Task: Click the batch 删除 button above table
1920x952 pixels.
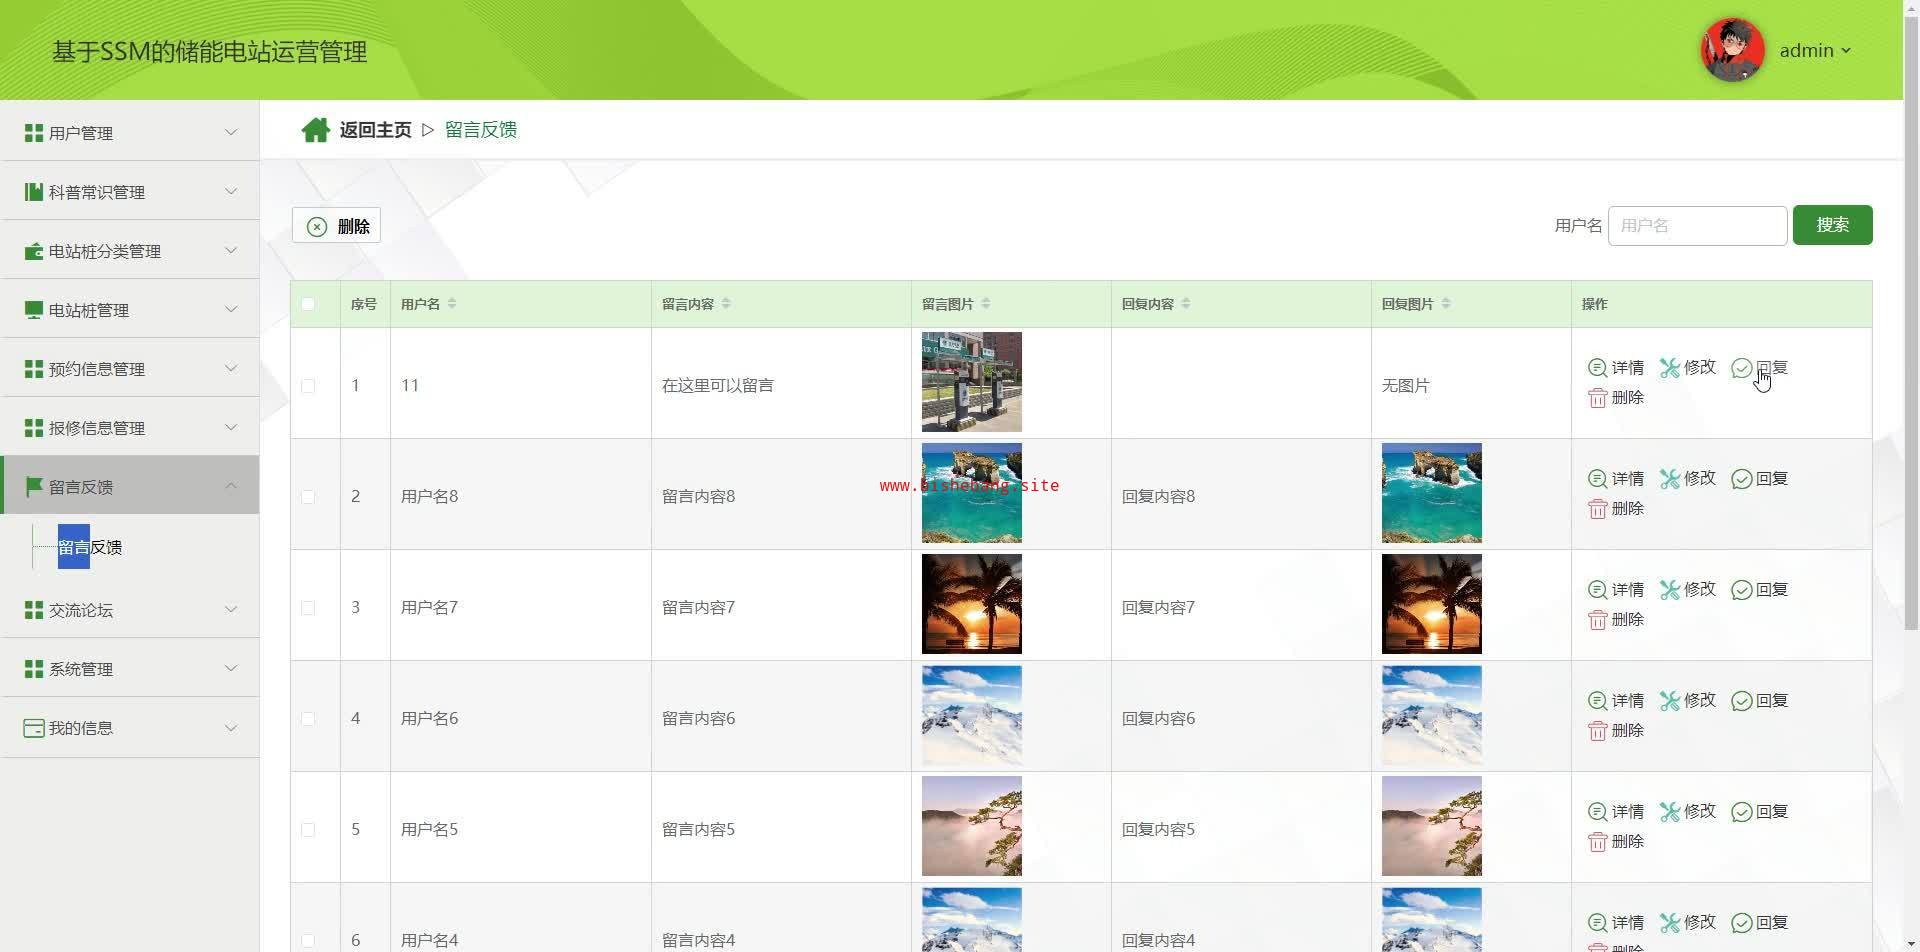Action: (x=337, y=226)
